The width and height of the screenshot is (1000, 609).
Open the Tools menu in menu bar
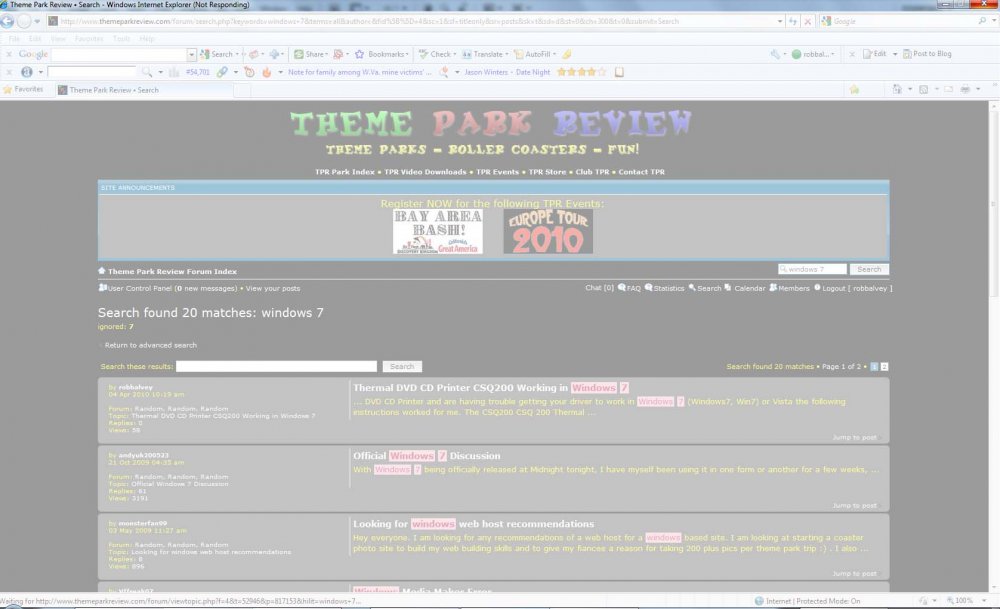(120, 39)
